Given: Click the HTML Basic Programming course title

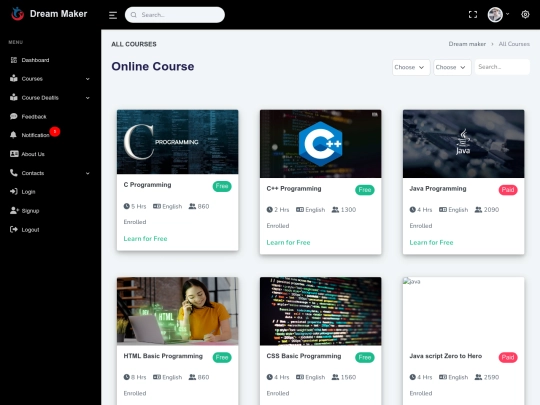Looking at the screenshot, I should coord(163,356).
